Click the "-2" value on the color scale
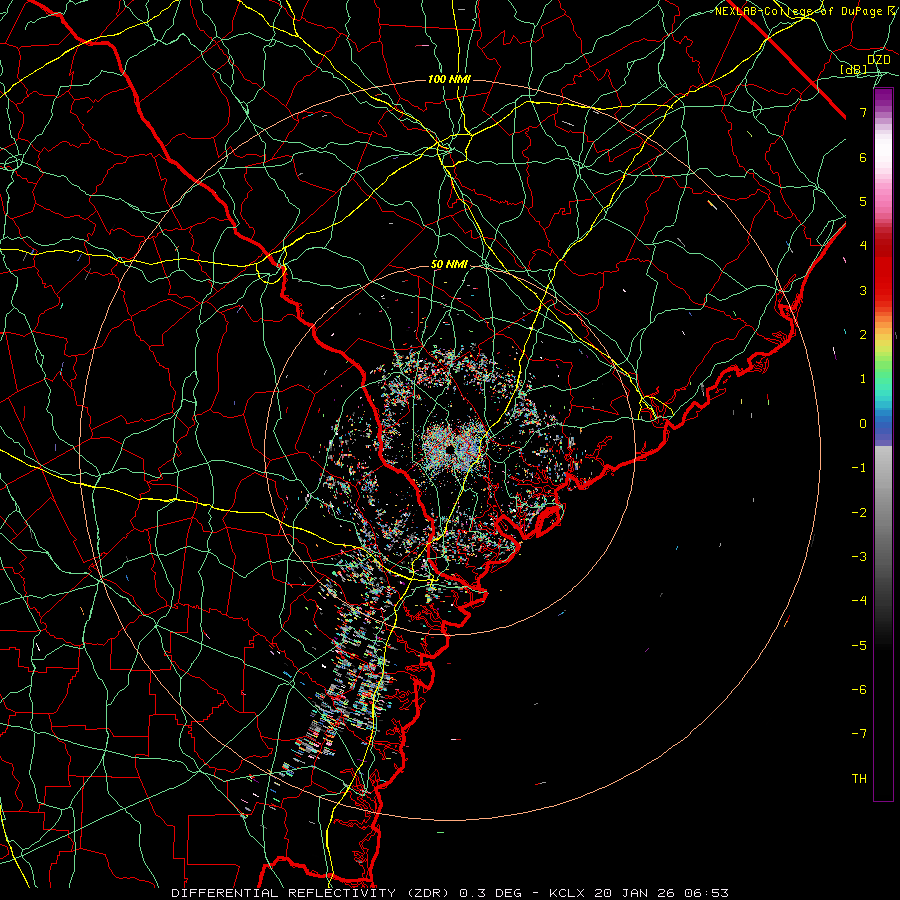Image resolution: width=900 pixels, height=900 pixels. tap(859, 513)
